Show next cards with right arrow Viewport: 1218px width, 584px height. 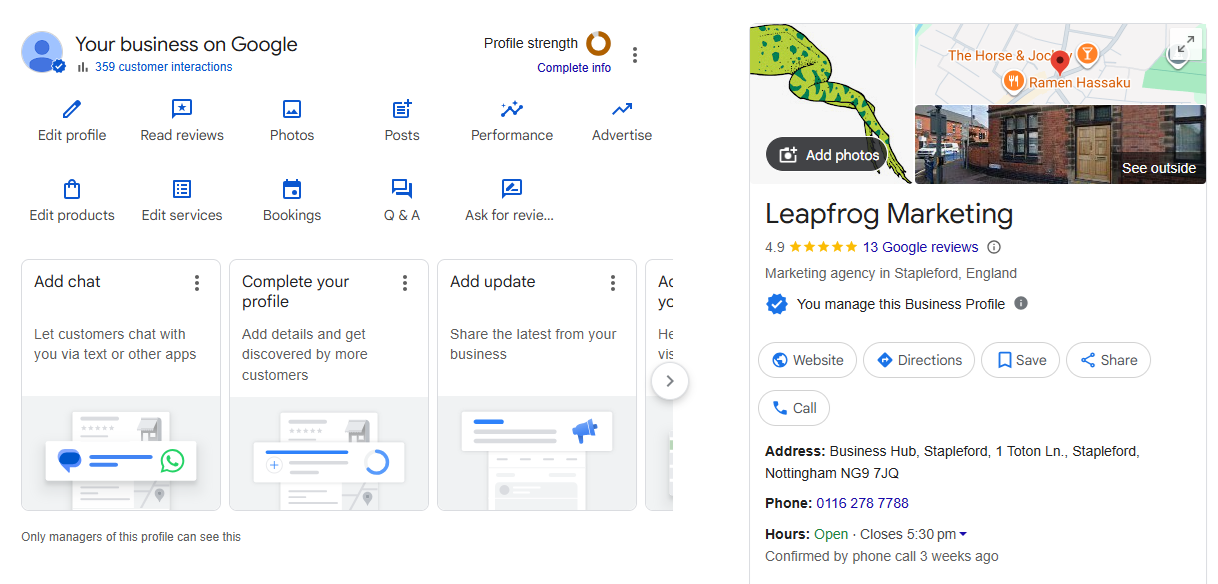670,381
